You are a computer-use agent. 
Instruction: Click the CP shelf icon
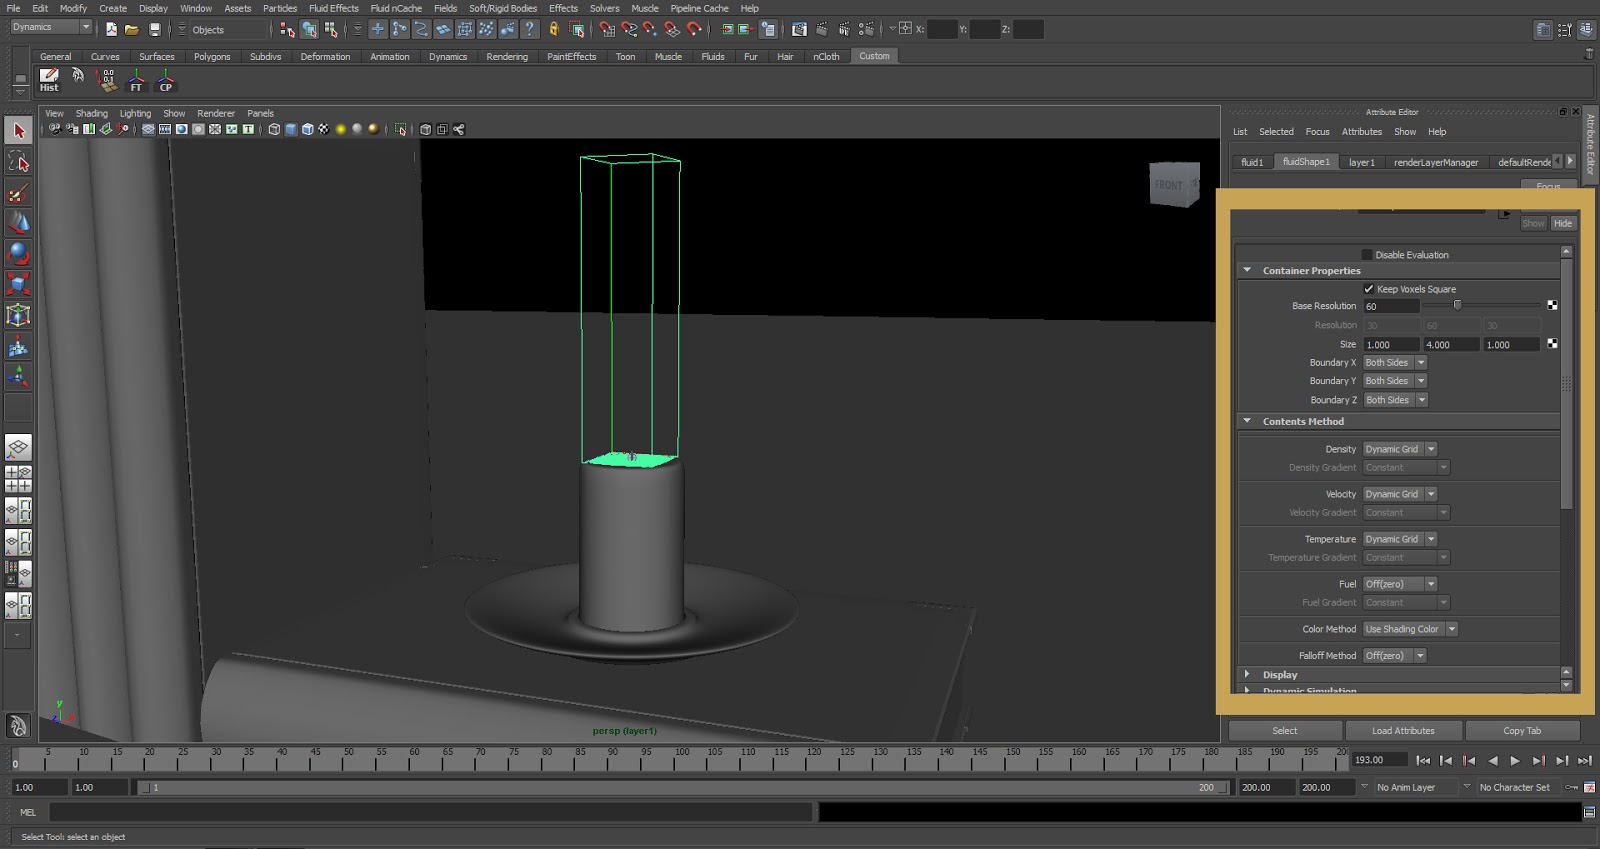[166, 80]
